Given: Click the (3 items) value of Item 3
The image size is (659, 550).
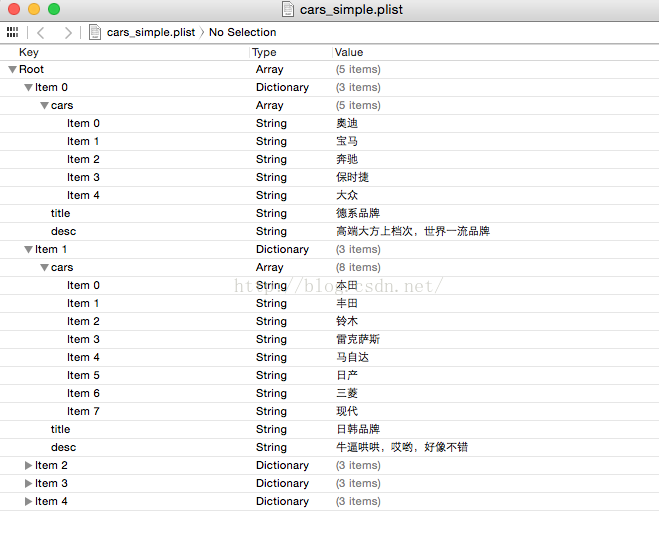Looking at the screenshot, I should (x=358, y=484).
